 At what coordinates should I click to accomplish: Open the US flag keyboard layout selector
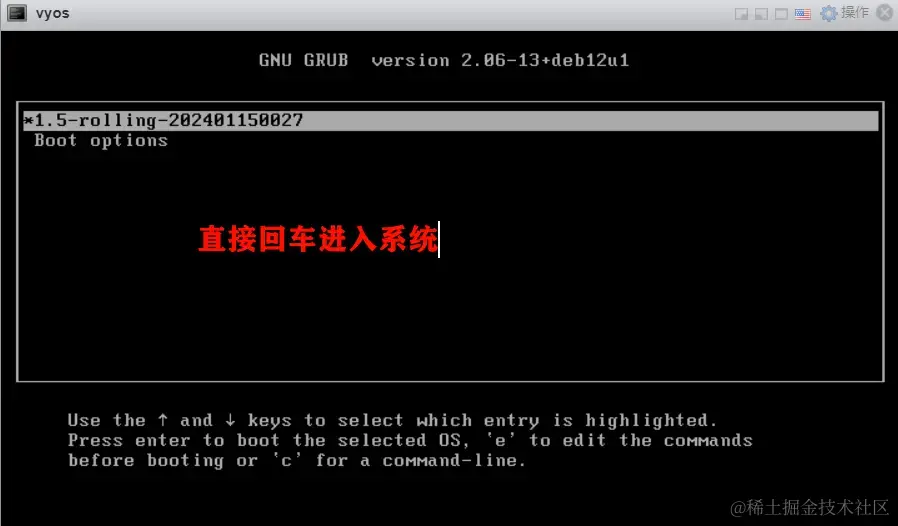pos(803,14)
